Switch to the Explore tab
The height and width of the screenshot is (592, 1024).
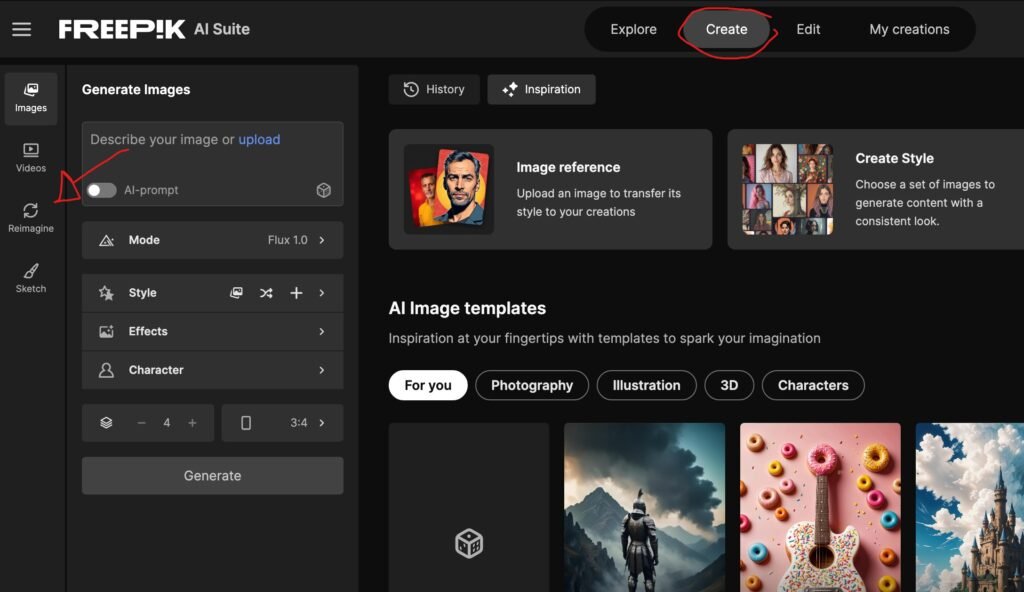click(633, 29)
